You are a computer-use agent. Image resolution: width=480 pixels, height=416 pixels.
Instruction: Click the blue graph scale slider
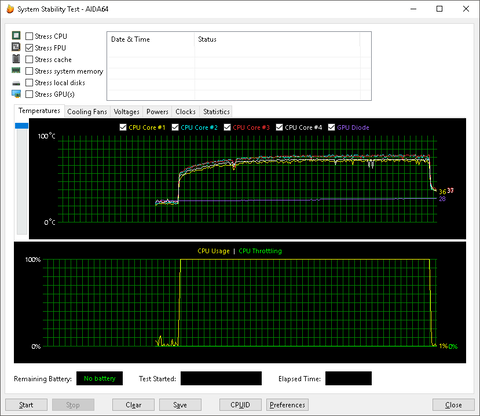(x=22, y=126)
